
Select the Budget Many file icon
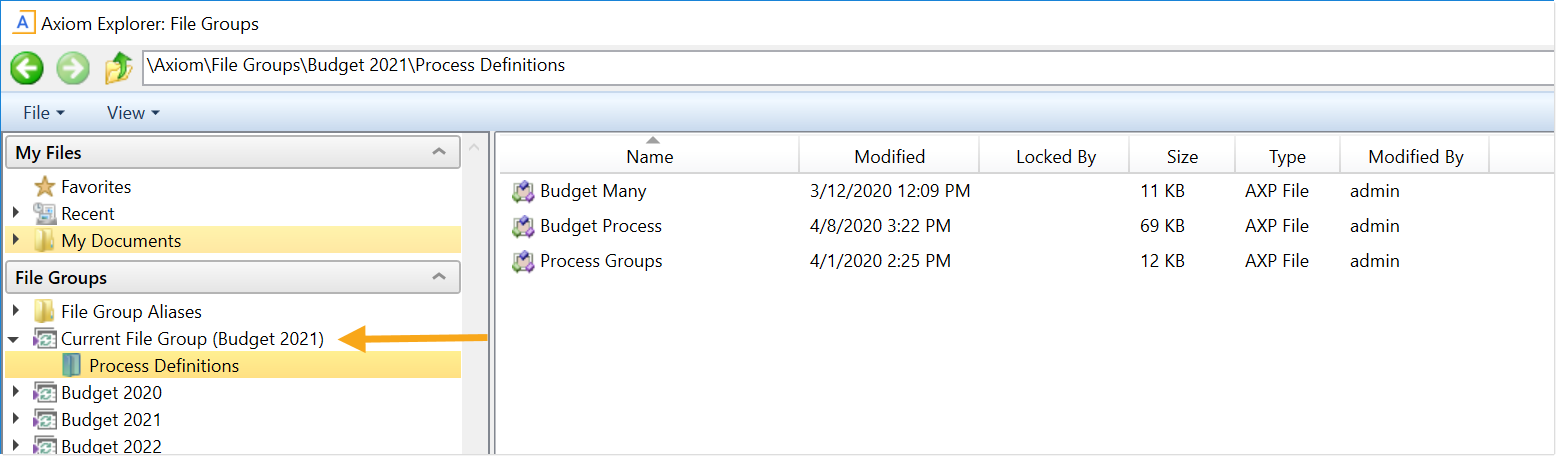523,191
